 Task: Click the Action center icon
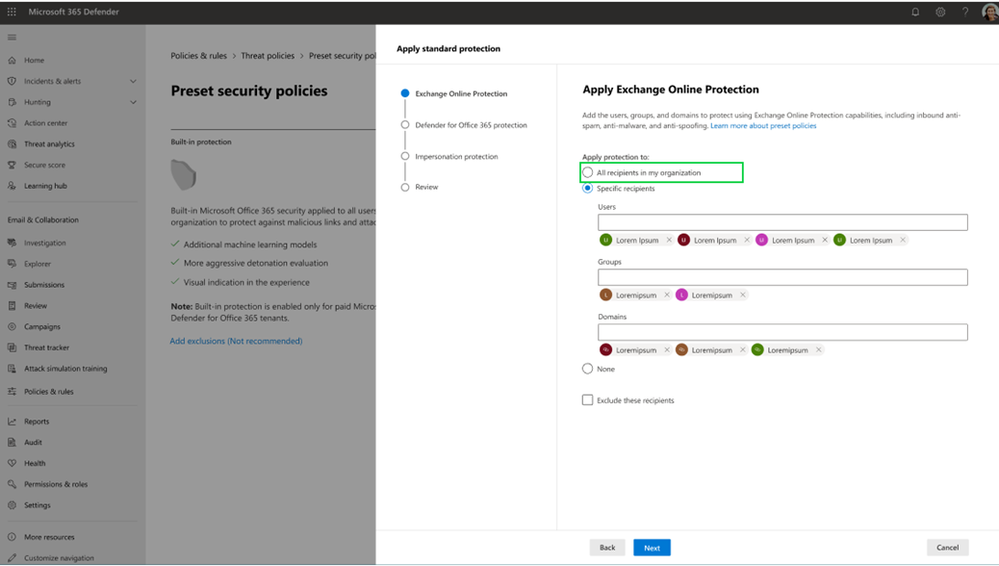[x=11, y=123]
